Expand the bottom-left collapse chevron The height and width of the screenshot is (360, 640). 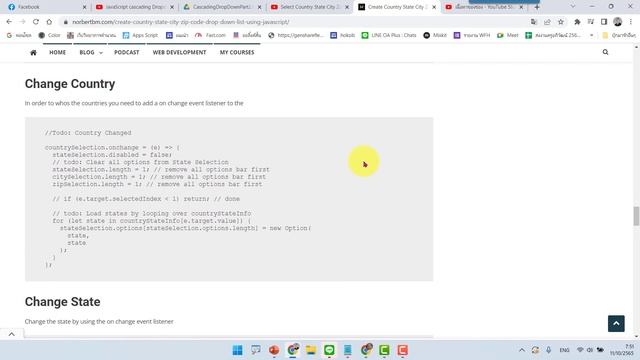[x=11, y=334]
